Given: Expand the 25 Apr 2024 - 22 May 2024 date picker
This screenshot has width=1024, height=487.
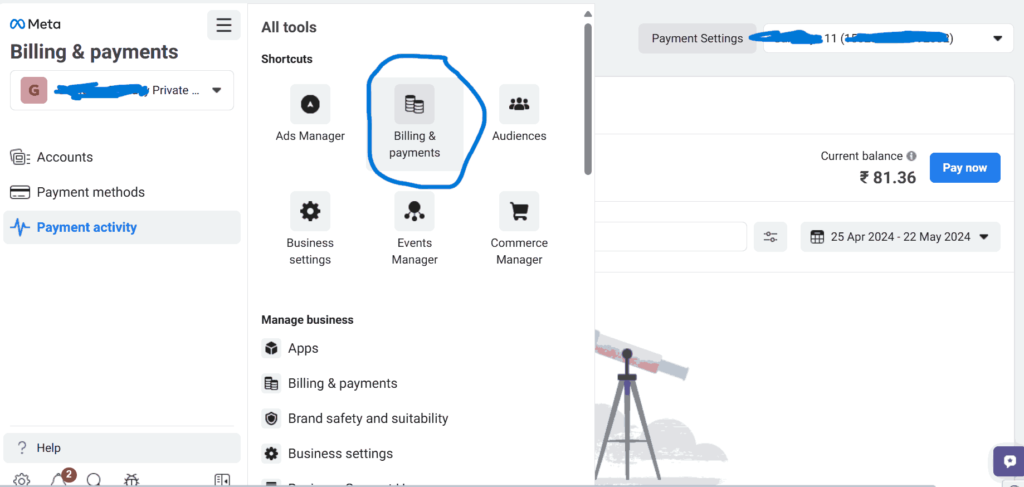Looking at the screenshot, I should click(900, 237).
